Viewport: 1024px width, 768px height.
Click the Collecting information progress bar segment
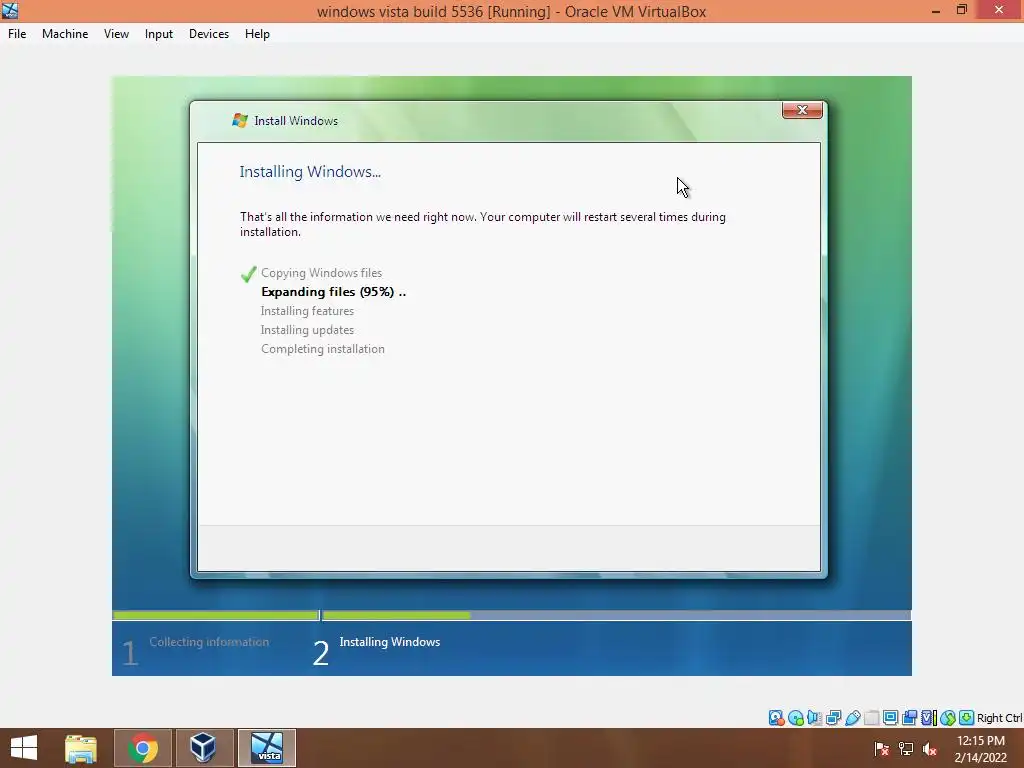216,615
